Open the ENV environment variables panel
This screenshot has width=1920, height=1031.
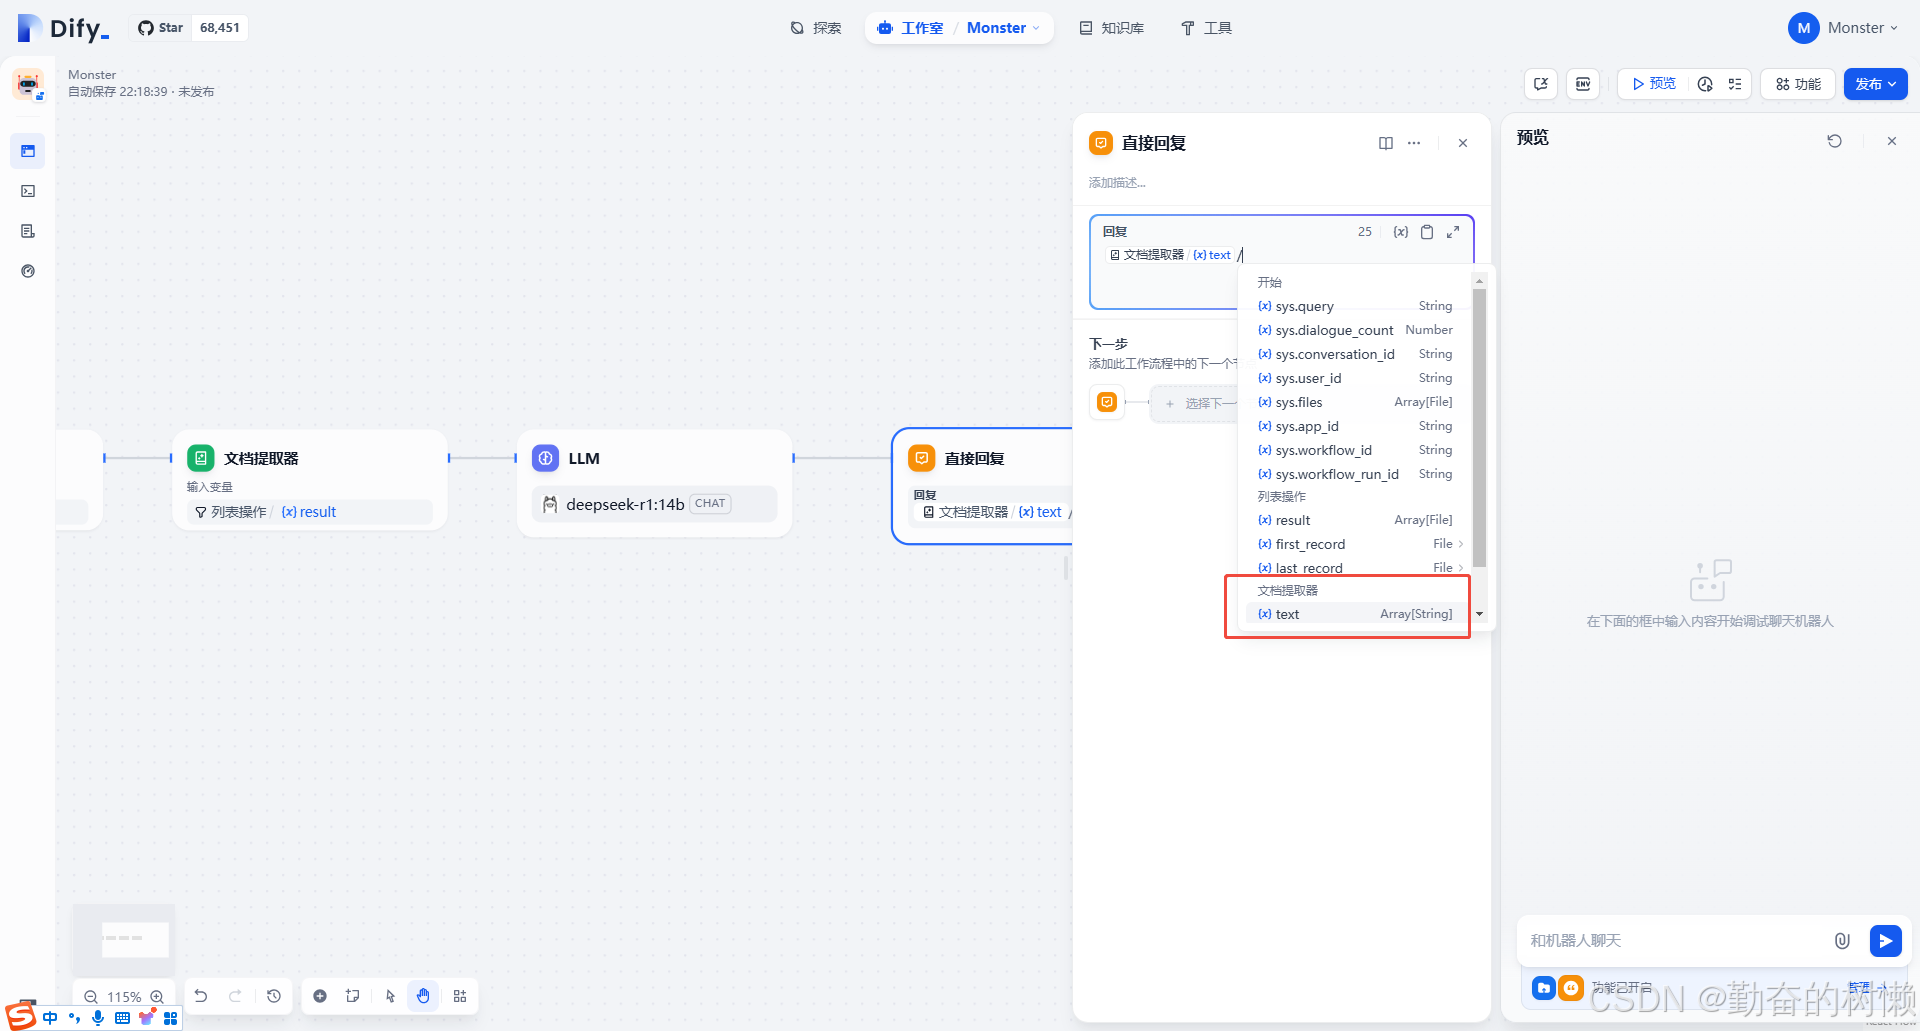pos(1583,84)
